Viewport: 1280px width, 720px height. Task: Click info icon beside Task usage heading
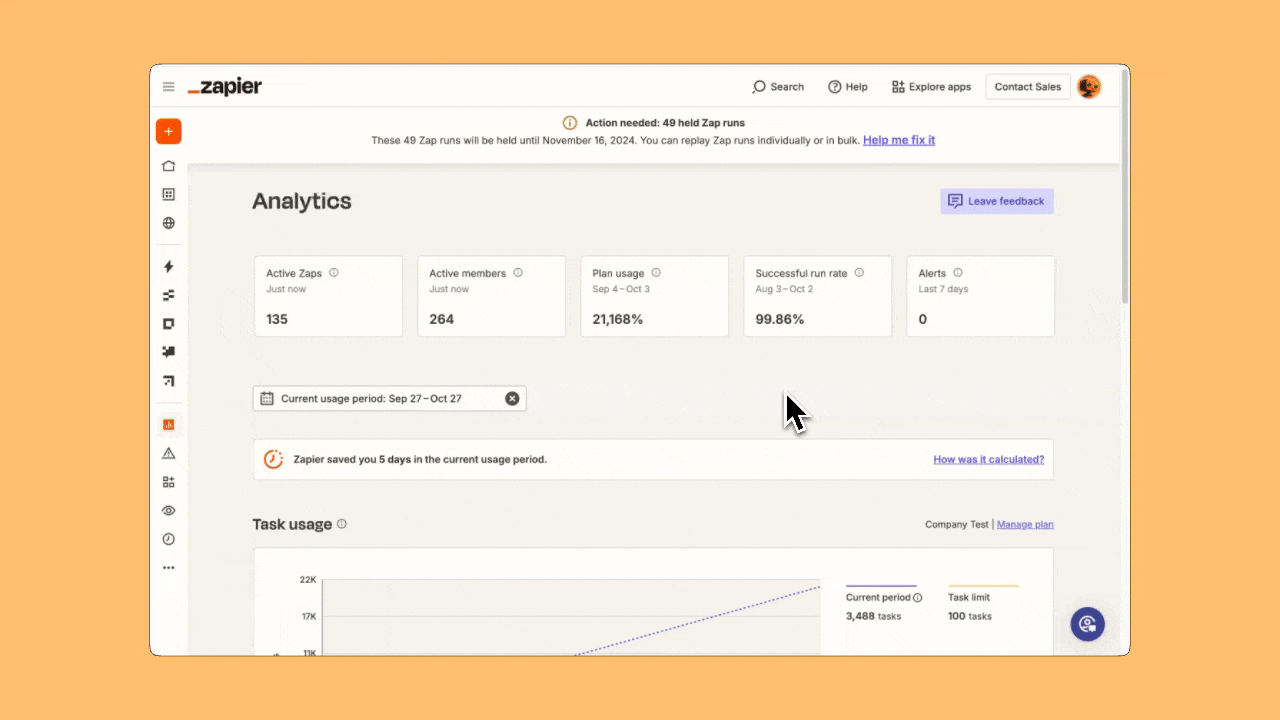click(x=342, y=524)
